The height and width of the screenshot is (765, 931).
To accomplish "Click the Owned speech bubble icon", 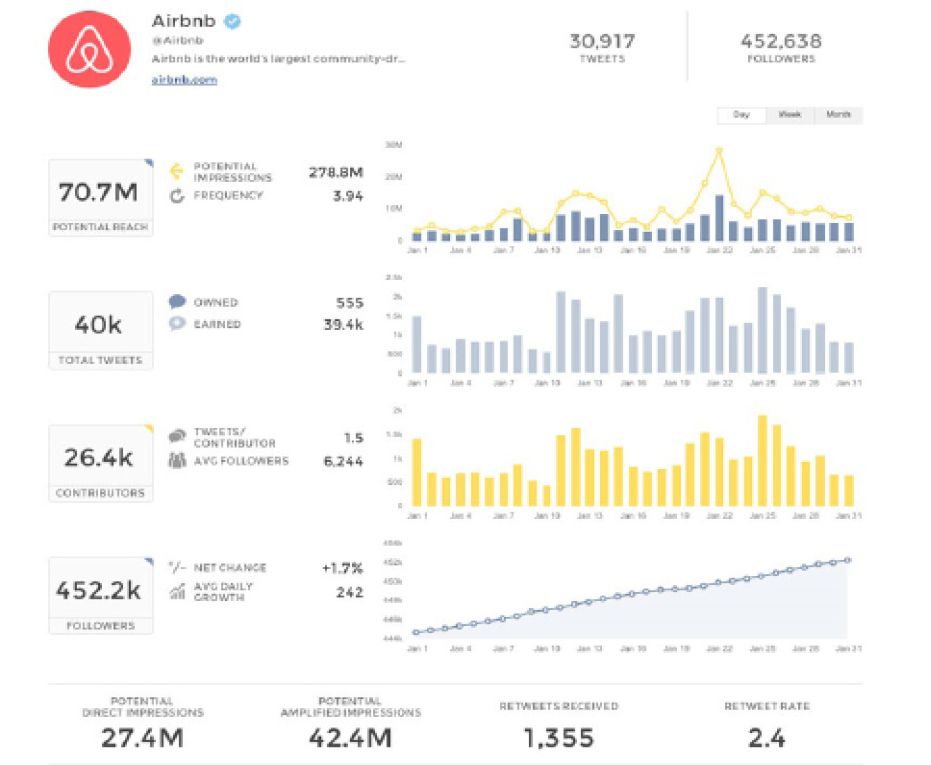I will (x=177, y=302).
